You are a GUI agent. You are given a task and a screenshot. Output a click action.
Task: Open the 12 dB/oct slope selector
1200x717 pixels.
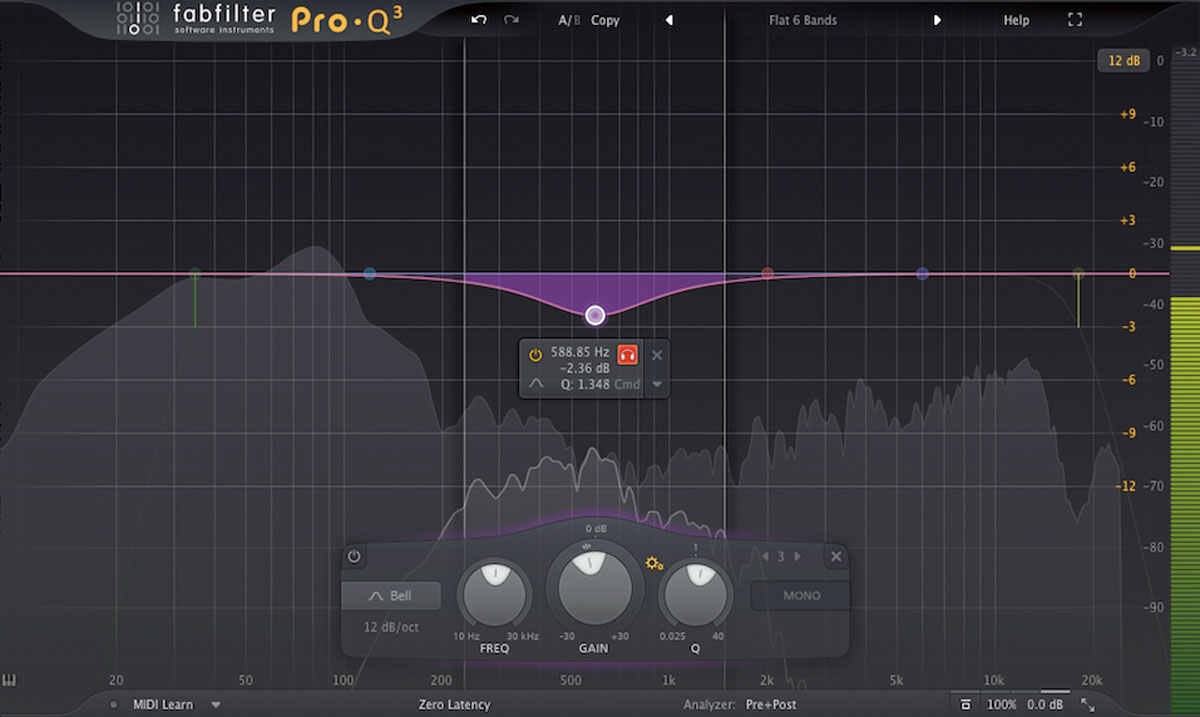390,627
